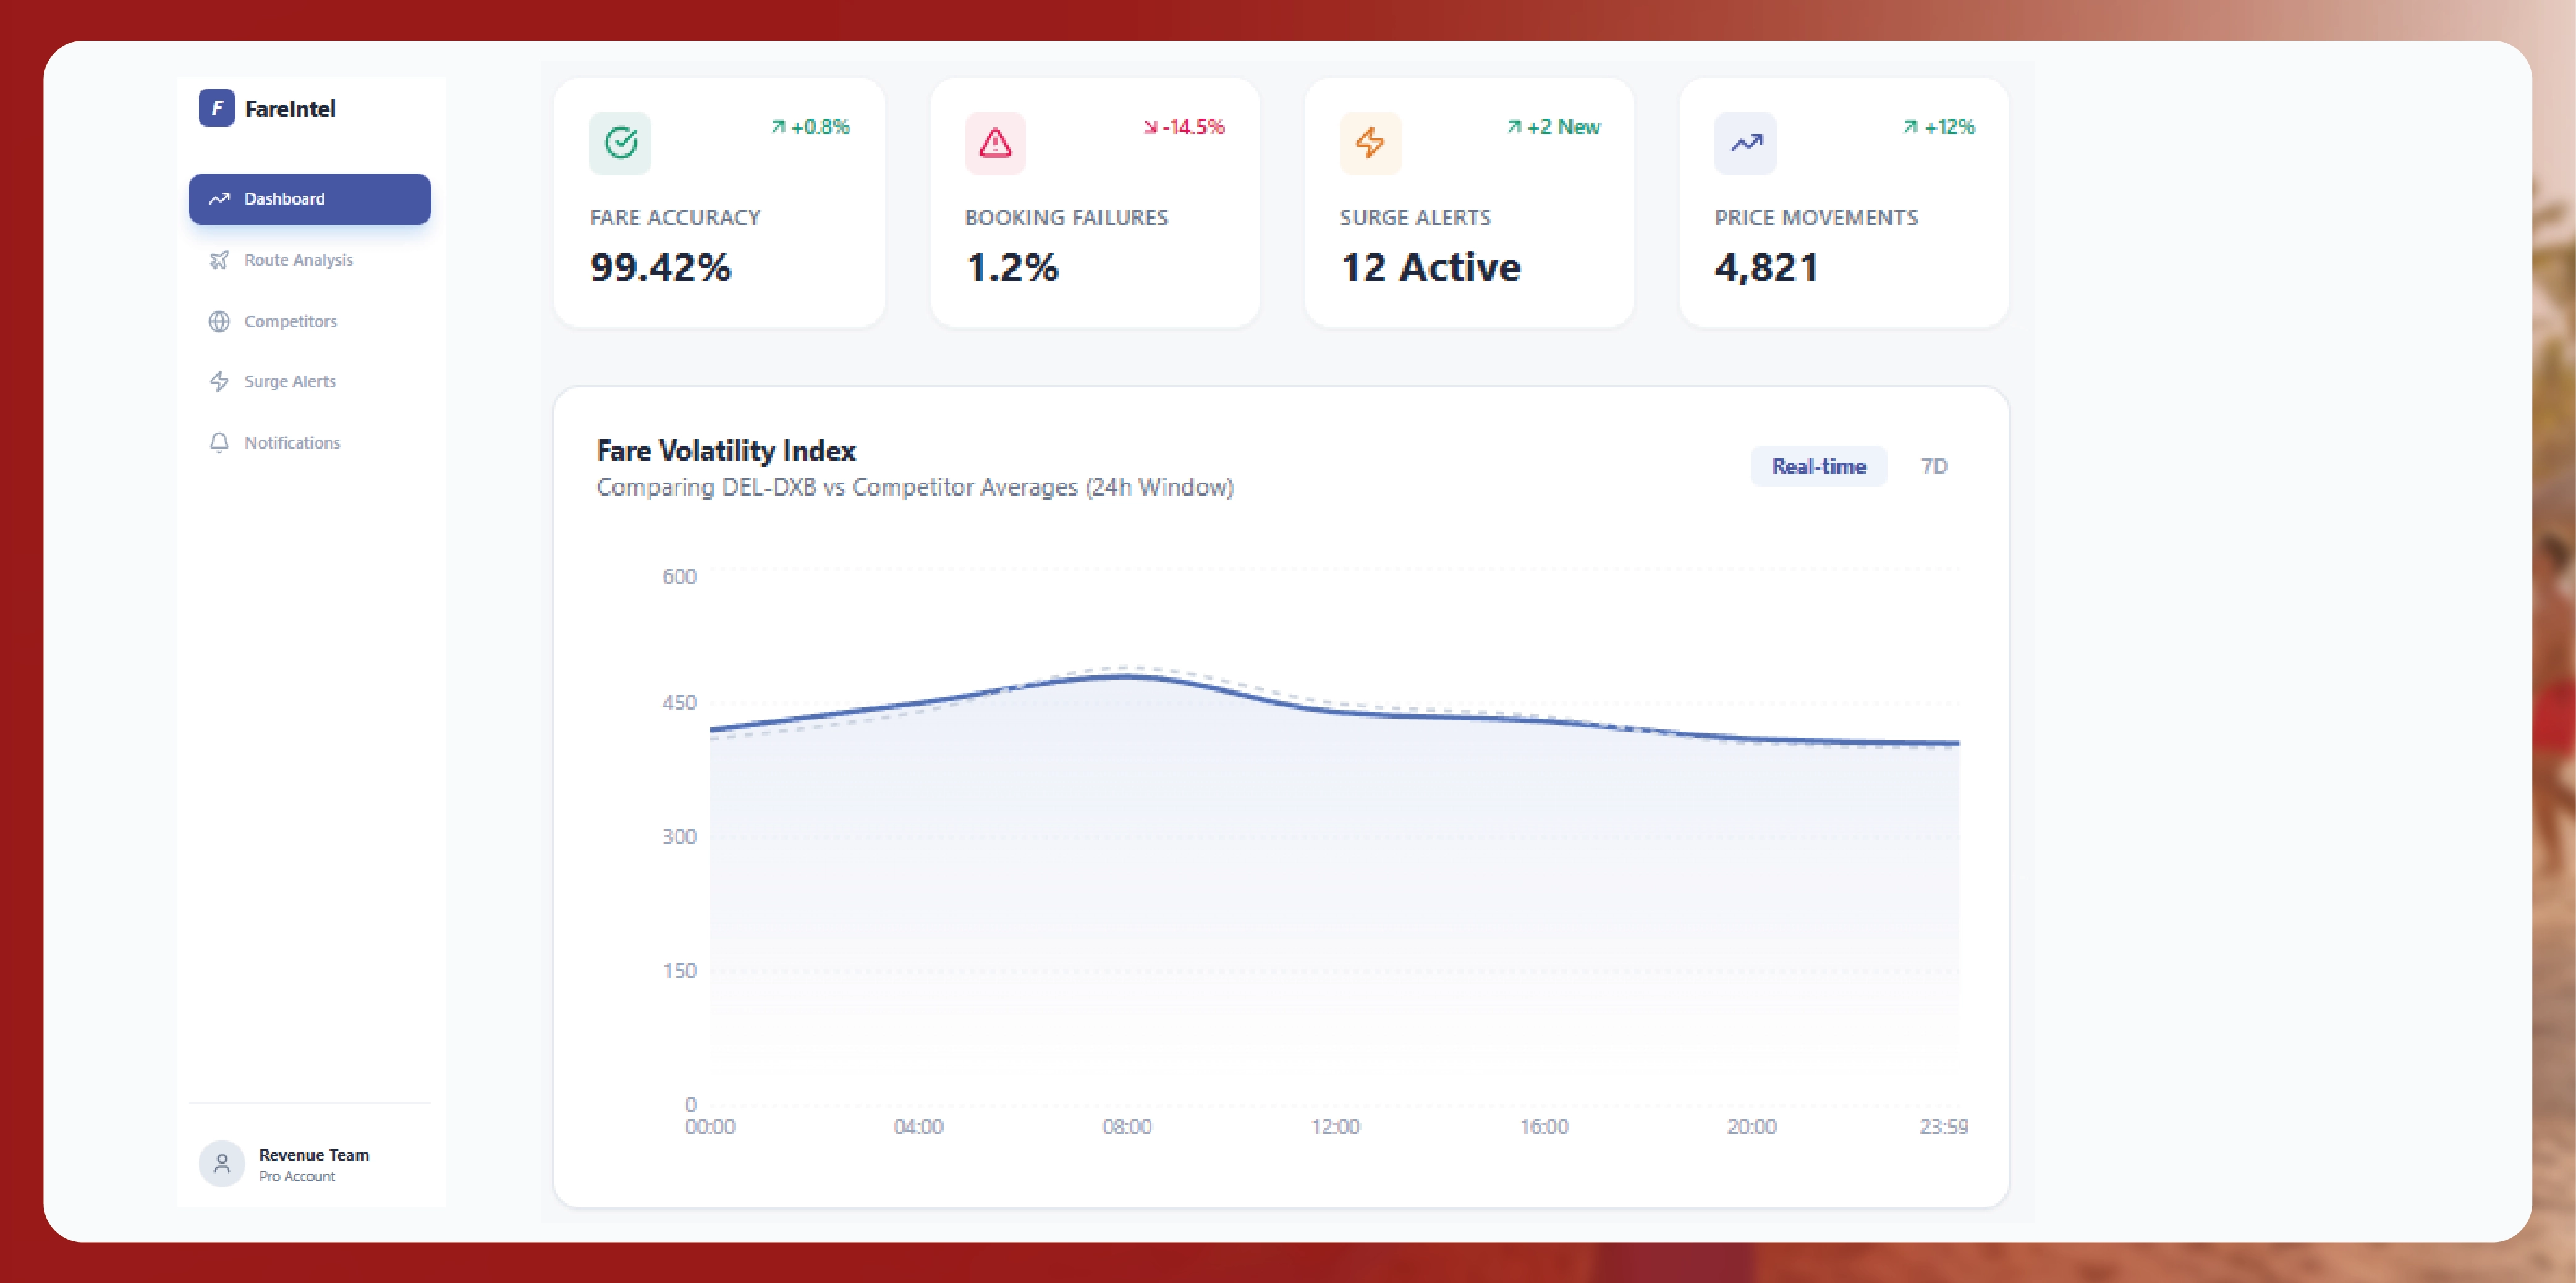Screen dimensions: 2576x1284
Task: Click the trend chart icon on Price Movements card
Action: click(x=1745, y=143)
